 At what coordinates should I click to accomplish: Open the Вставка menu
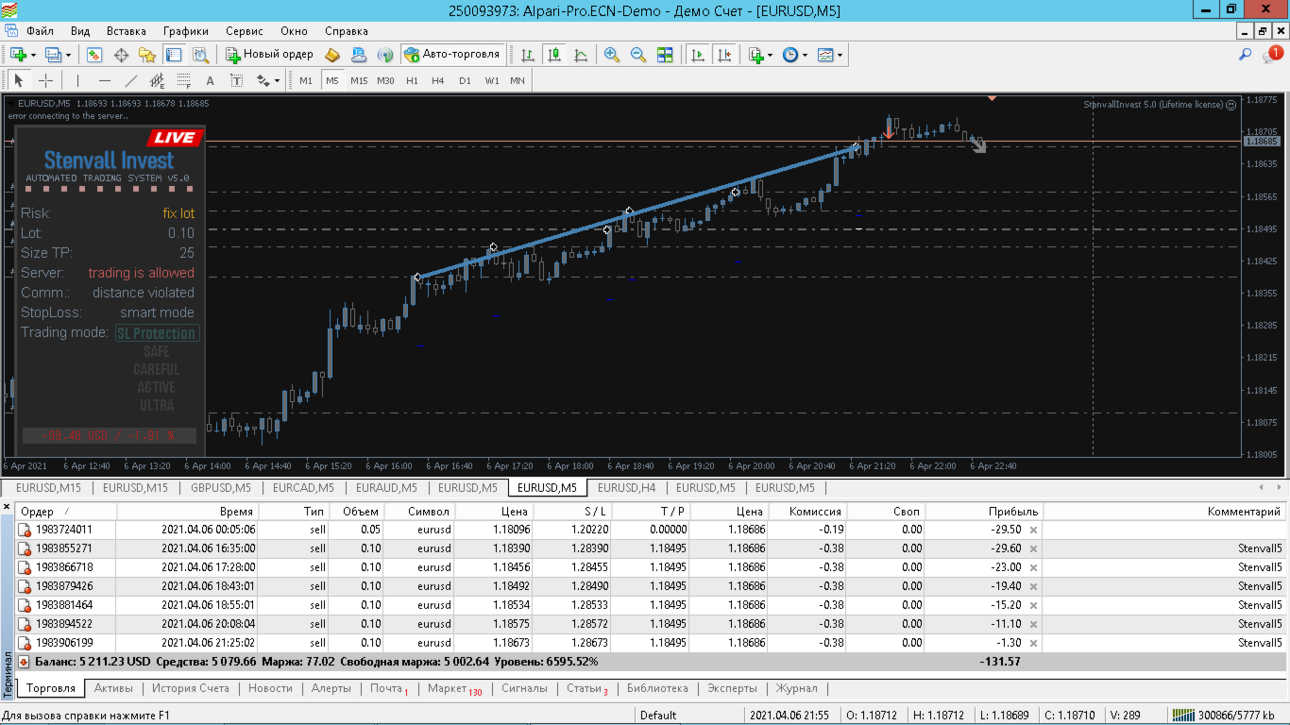point(126,31)
